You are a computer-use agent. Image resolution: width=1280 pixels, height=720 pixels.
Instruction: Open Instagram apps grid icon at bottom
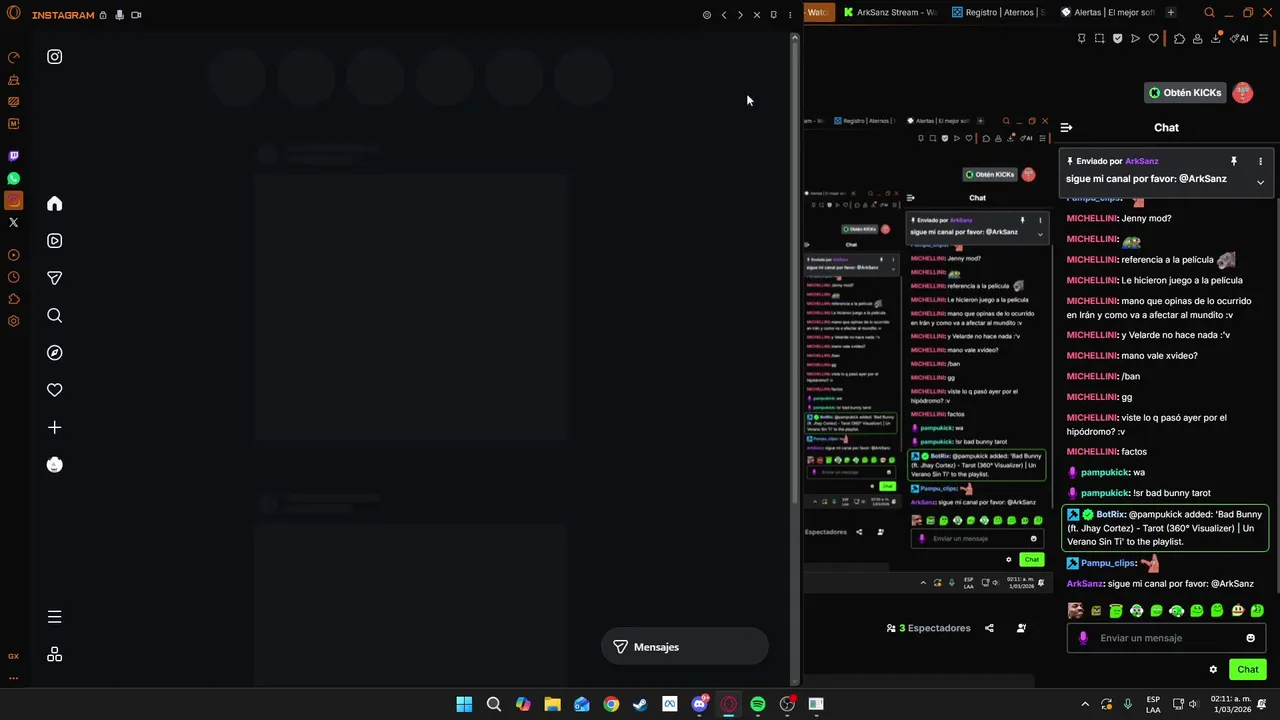(x=55, y=654)
